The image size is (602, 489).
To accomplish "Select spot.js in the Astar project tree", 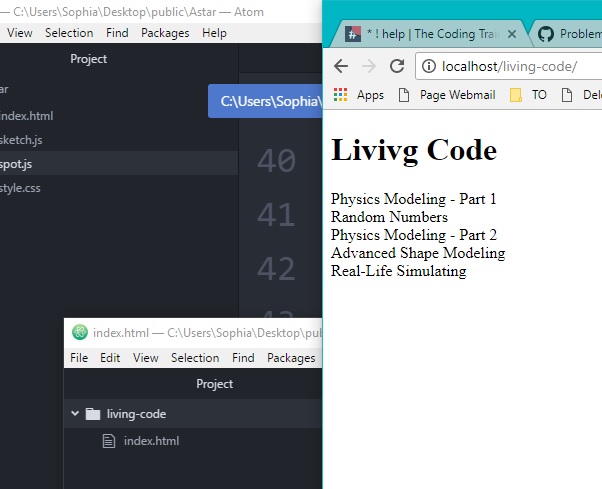I will tap(21, 164).
